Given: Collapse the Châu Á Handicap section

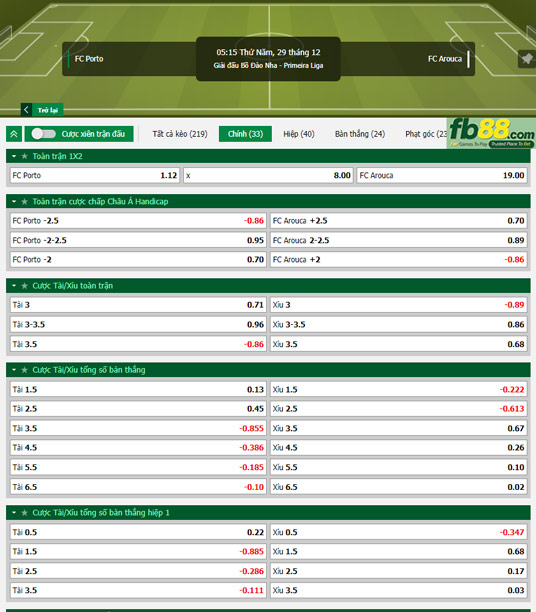Looking at the screenshot, I should pyautogui.click(x=14, y=201).
